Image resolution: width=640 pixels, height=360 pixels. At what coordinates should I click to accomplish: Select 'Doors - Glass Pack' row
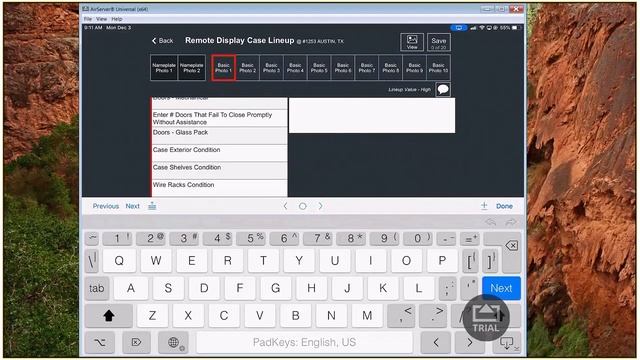220,136
